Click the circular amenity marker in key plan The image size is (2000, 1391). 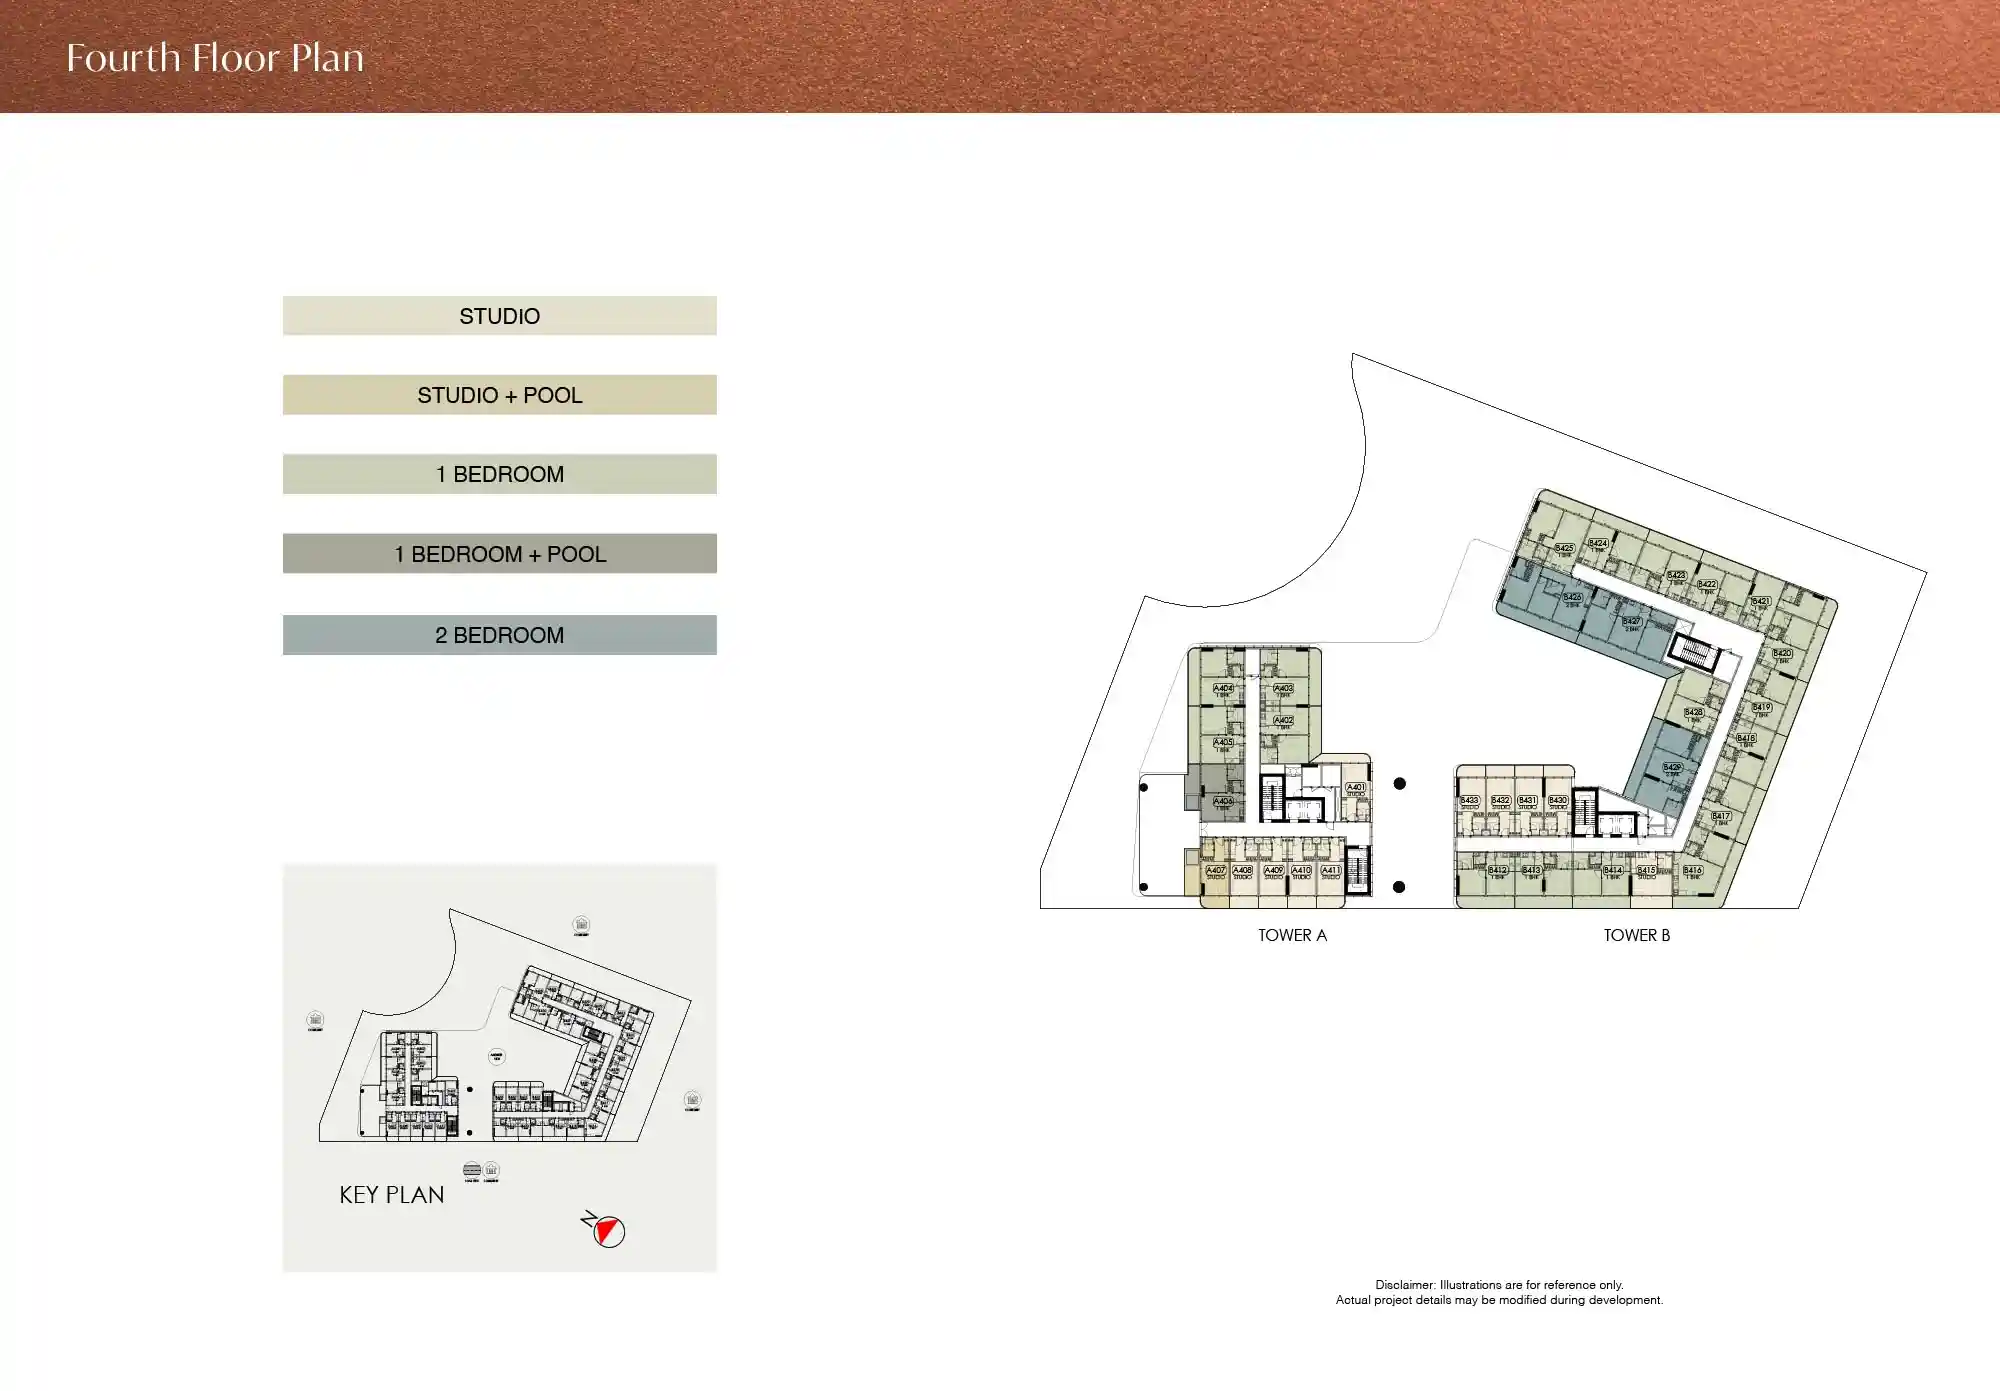(496, 1056)
